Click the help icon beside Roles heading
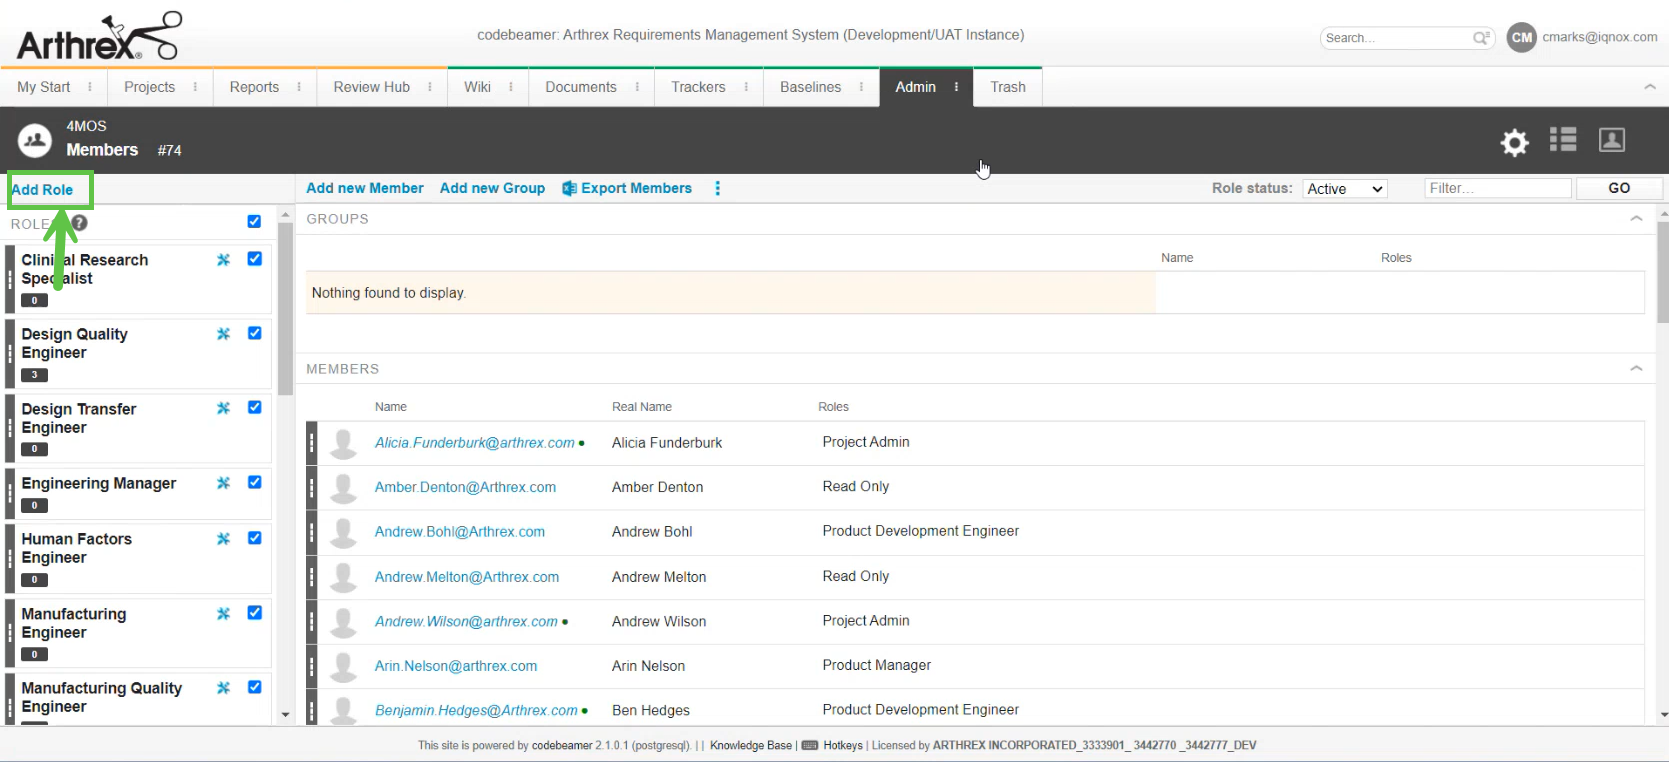 (x=79, y=223)
